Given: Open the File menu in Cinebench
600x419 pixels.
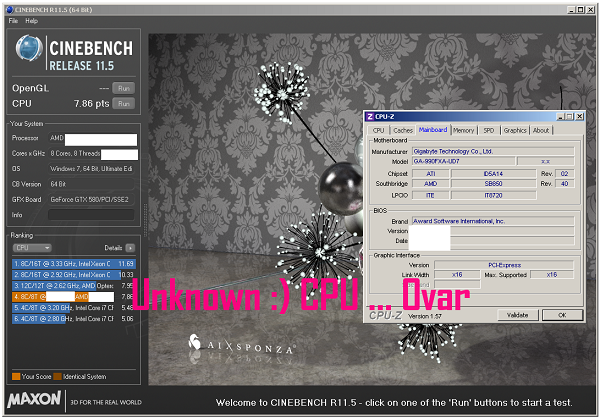Looking at the screenshot, I should click(13, 21).
